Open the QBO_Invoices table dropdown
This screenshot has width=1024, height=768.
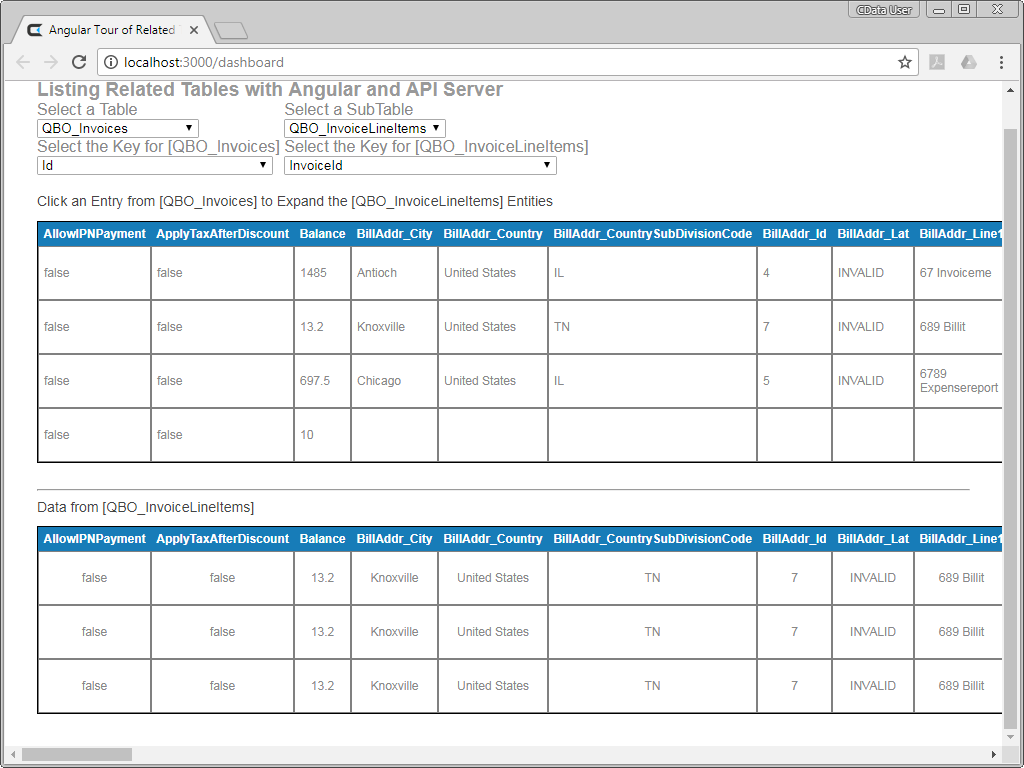pos(118,128)
